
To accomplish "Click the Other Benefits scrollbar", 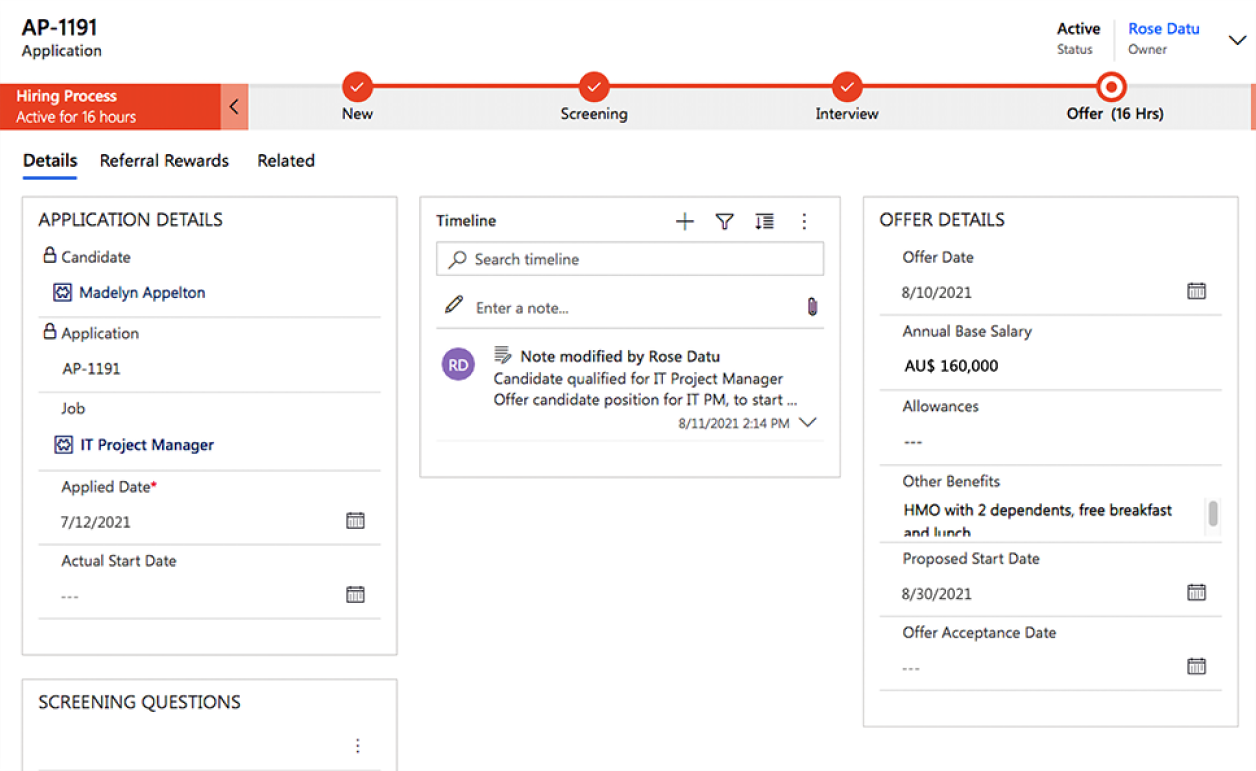I will 1213,514.
